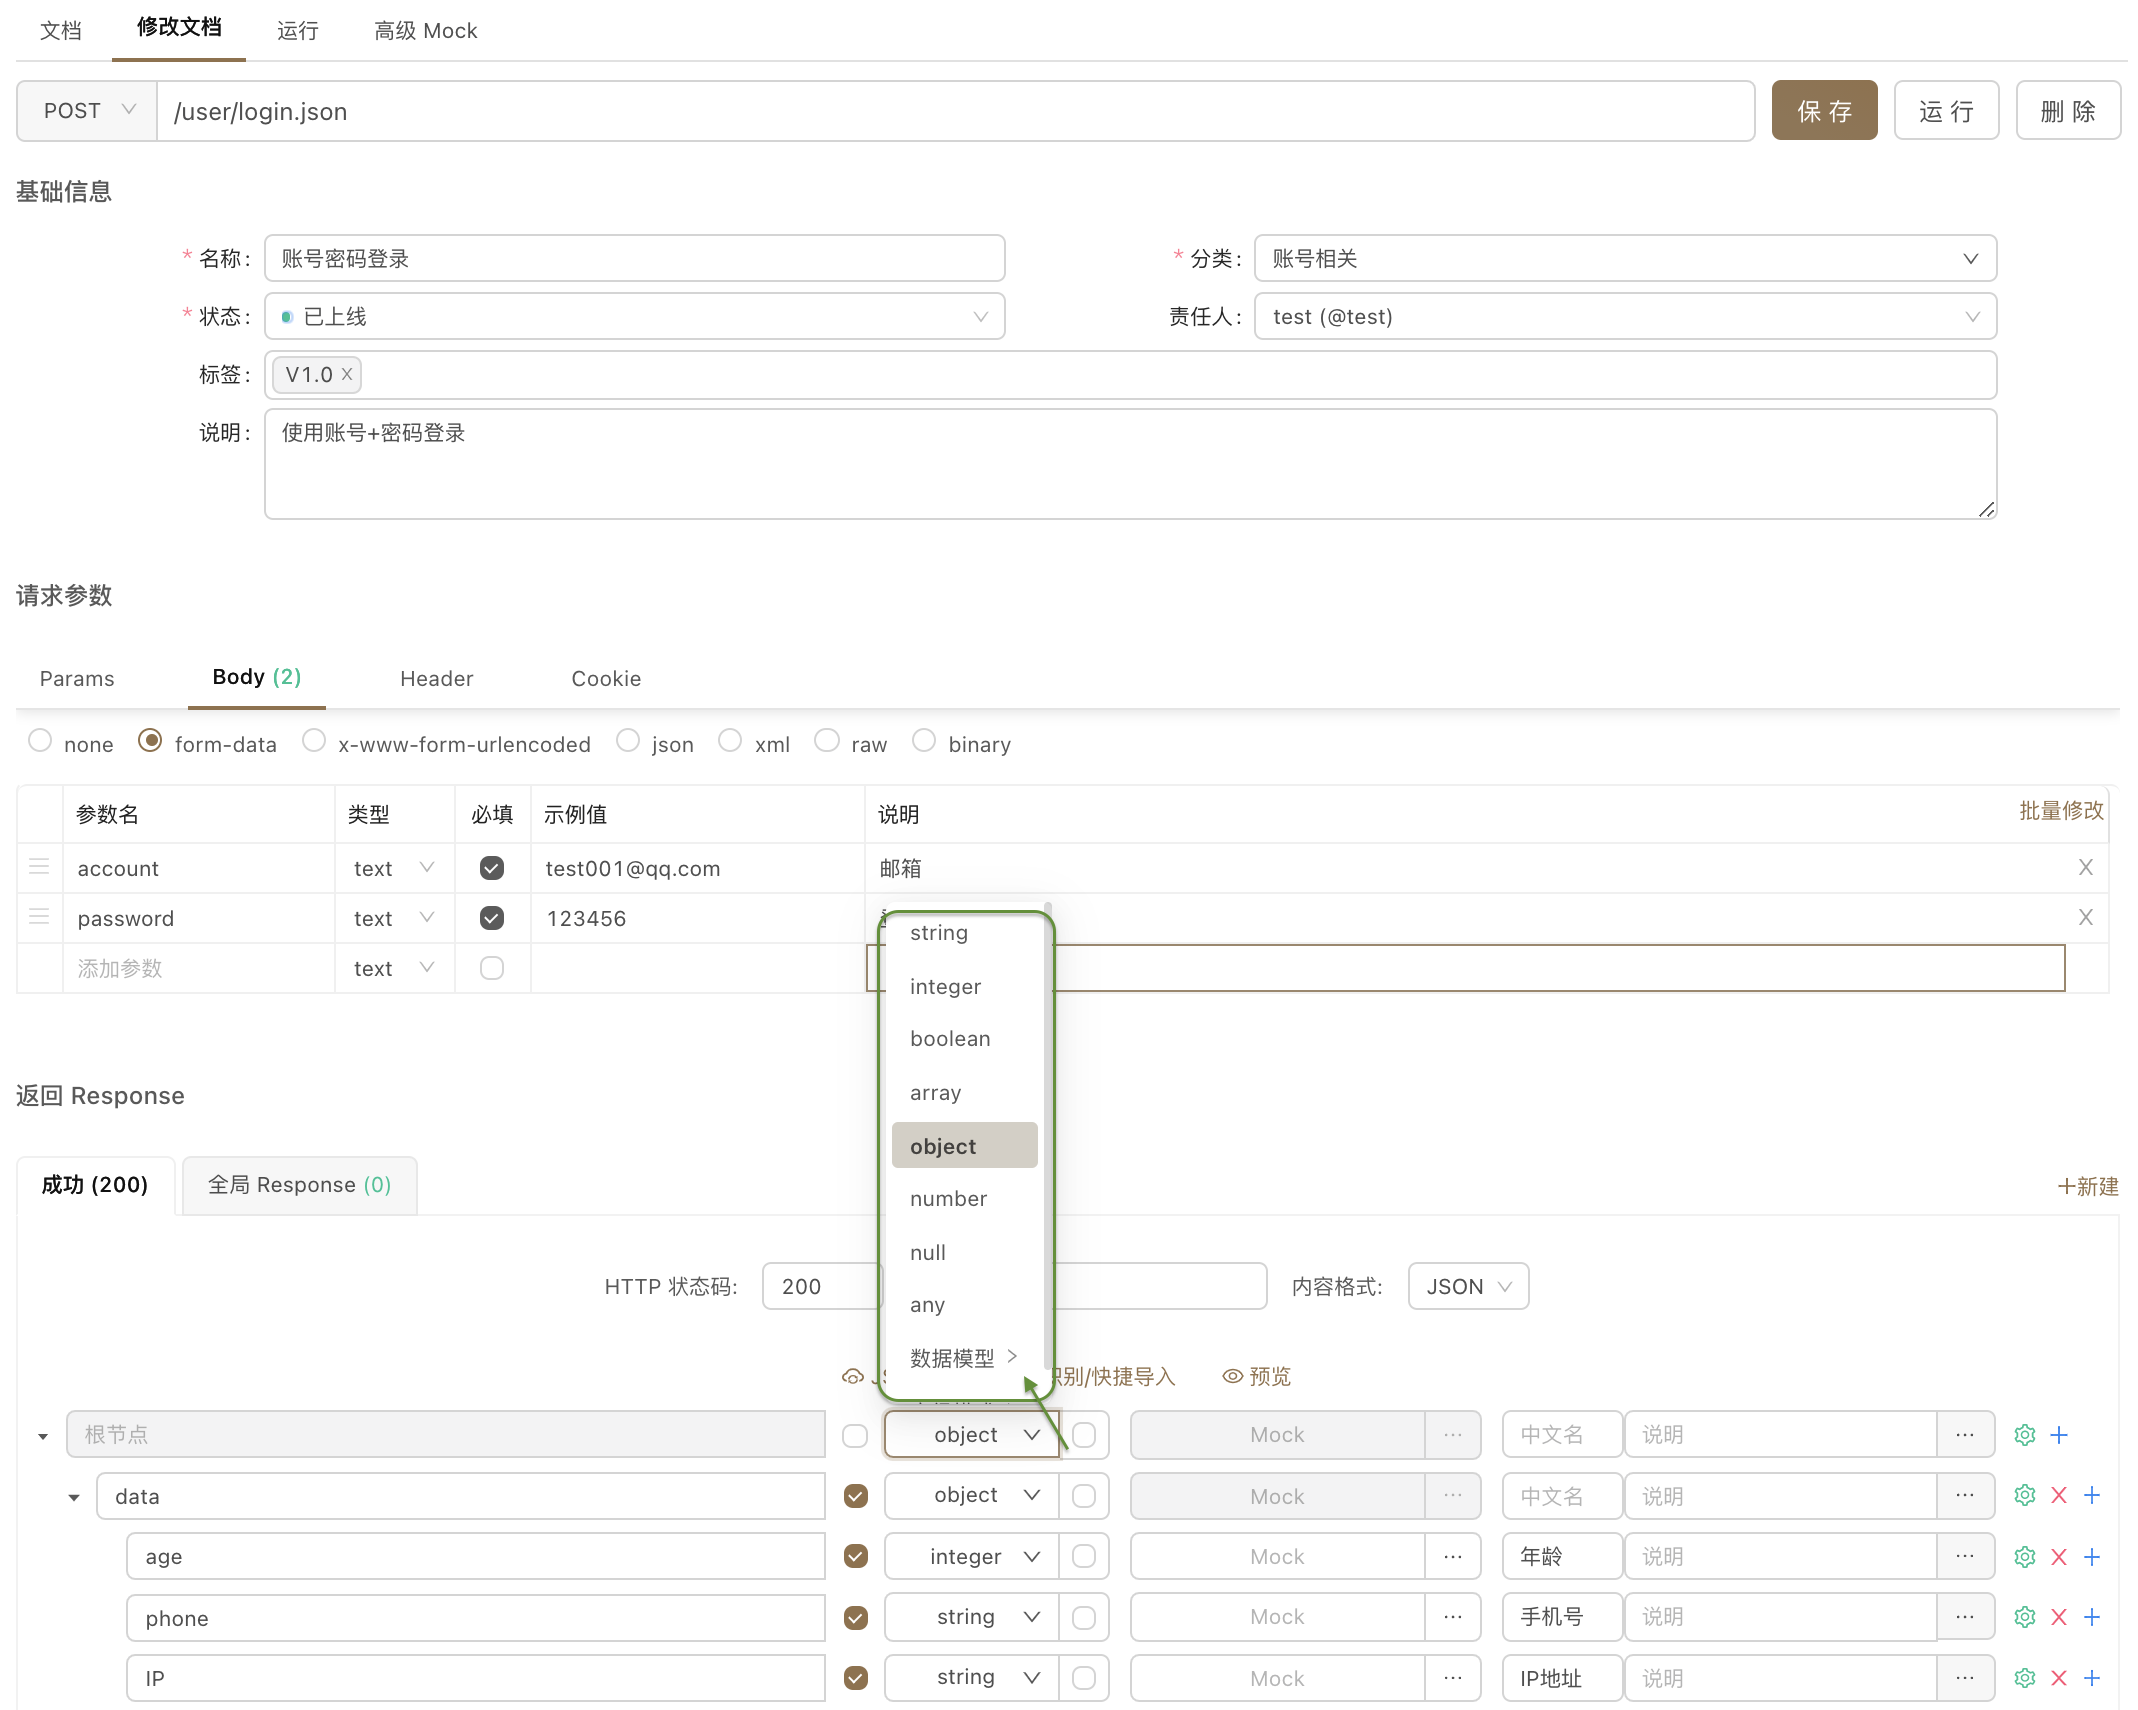Add child field to root node

(x=2058, y=1435)
